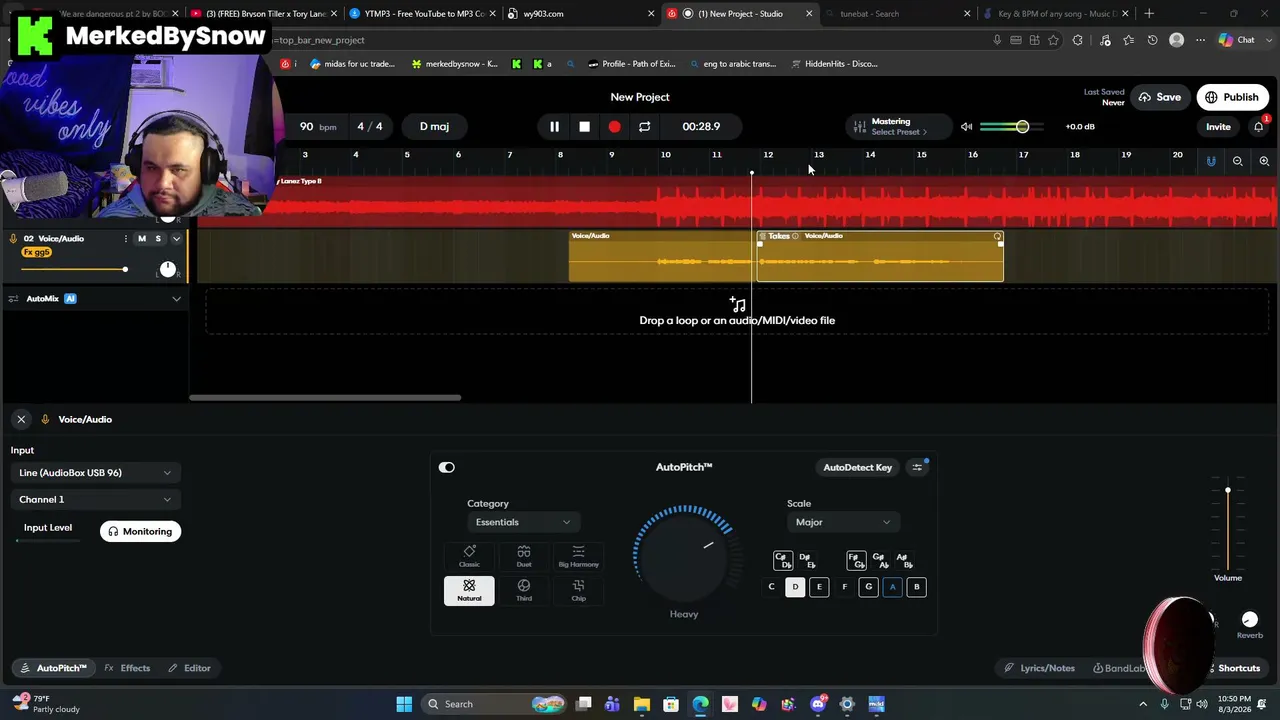1280x720 pixels.
Task: Toggle the snap magnet icon
Action: pos(1211,161)
